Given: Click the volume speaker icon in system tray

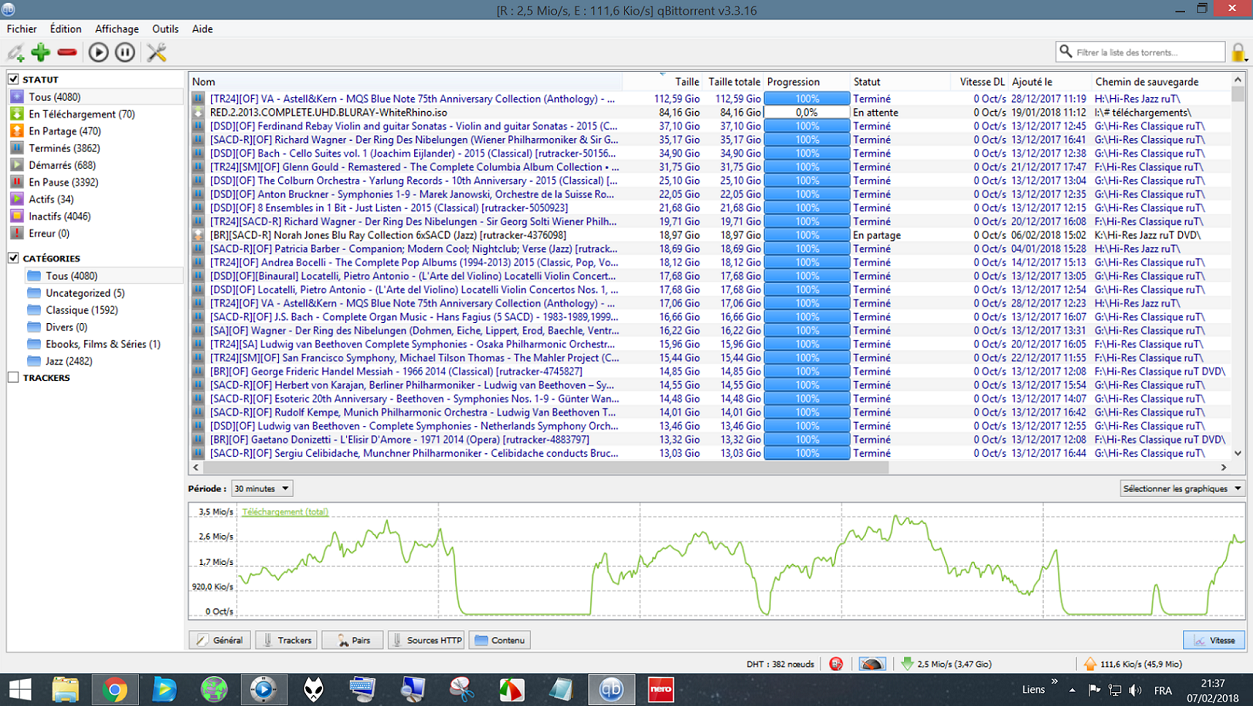Looking at the screenshot, I should [x=1135, y=690].
